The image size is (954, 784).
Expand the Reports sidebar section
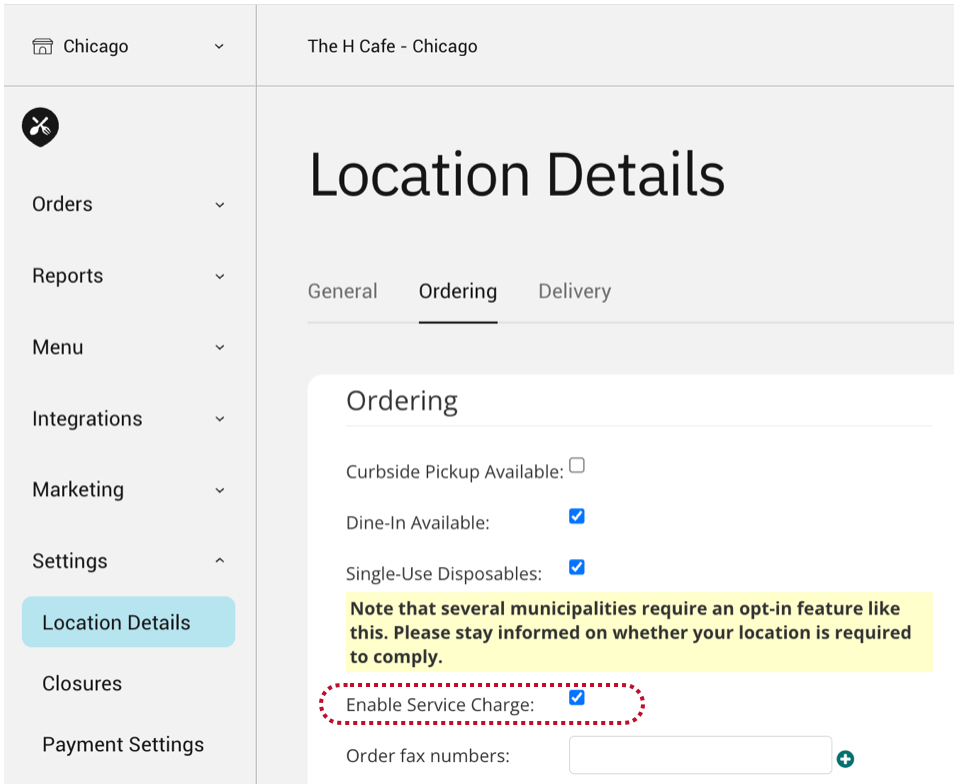coord(128,276)
